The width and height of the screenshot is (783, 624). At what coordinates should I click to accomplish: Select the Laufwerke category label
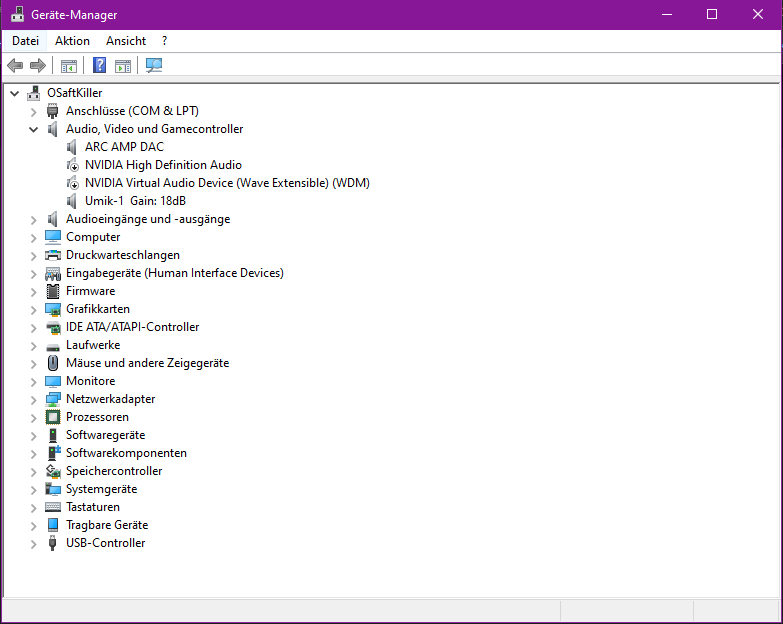click(x=93, y=345)
